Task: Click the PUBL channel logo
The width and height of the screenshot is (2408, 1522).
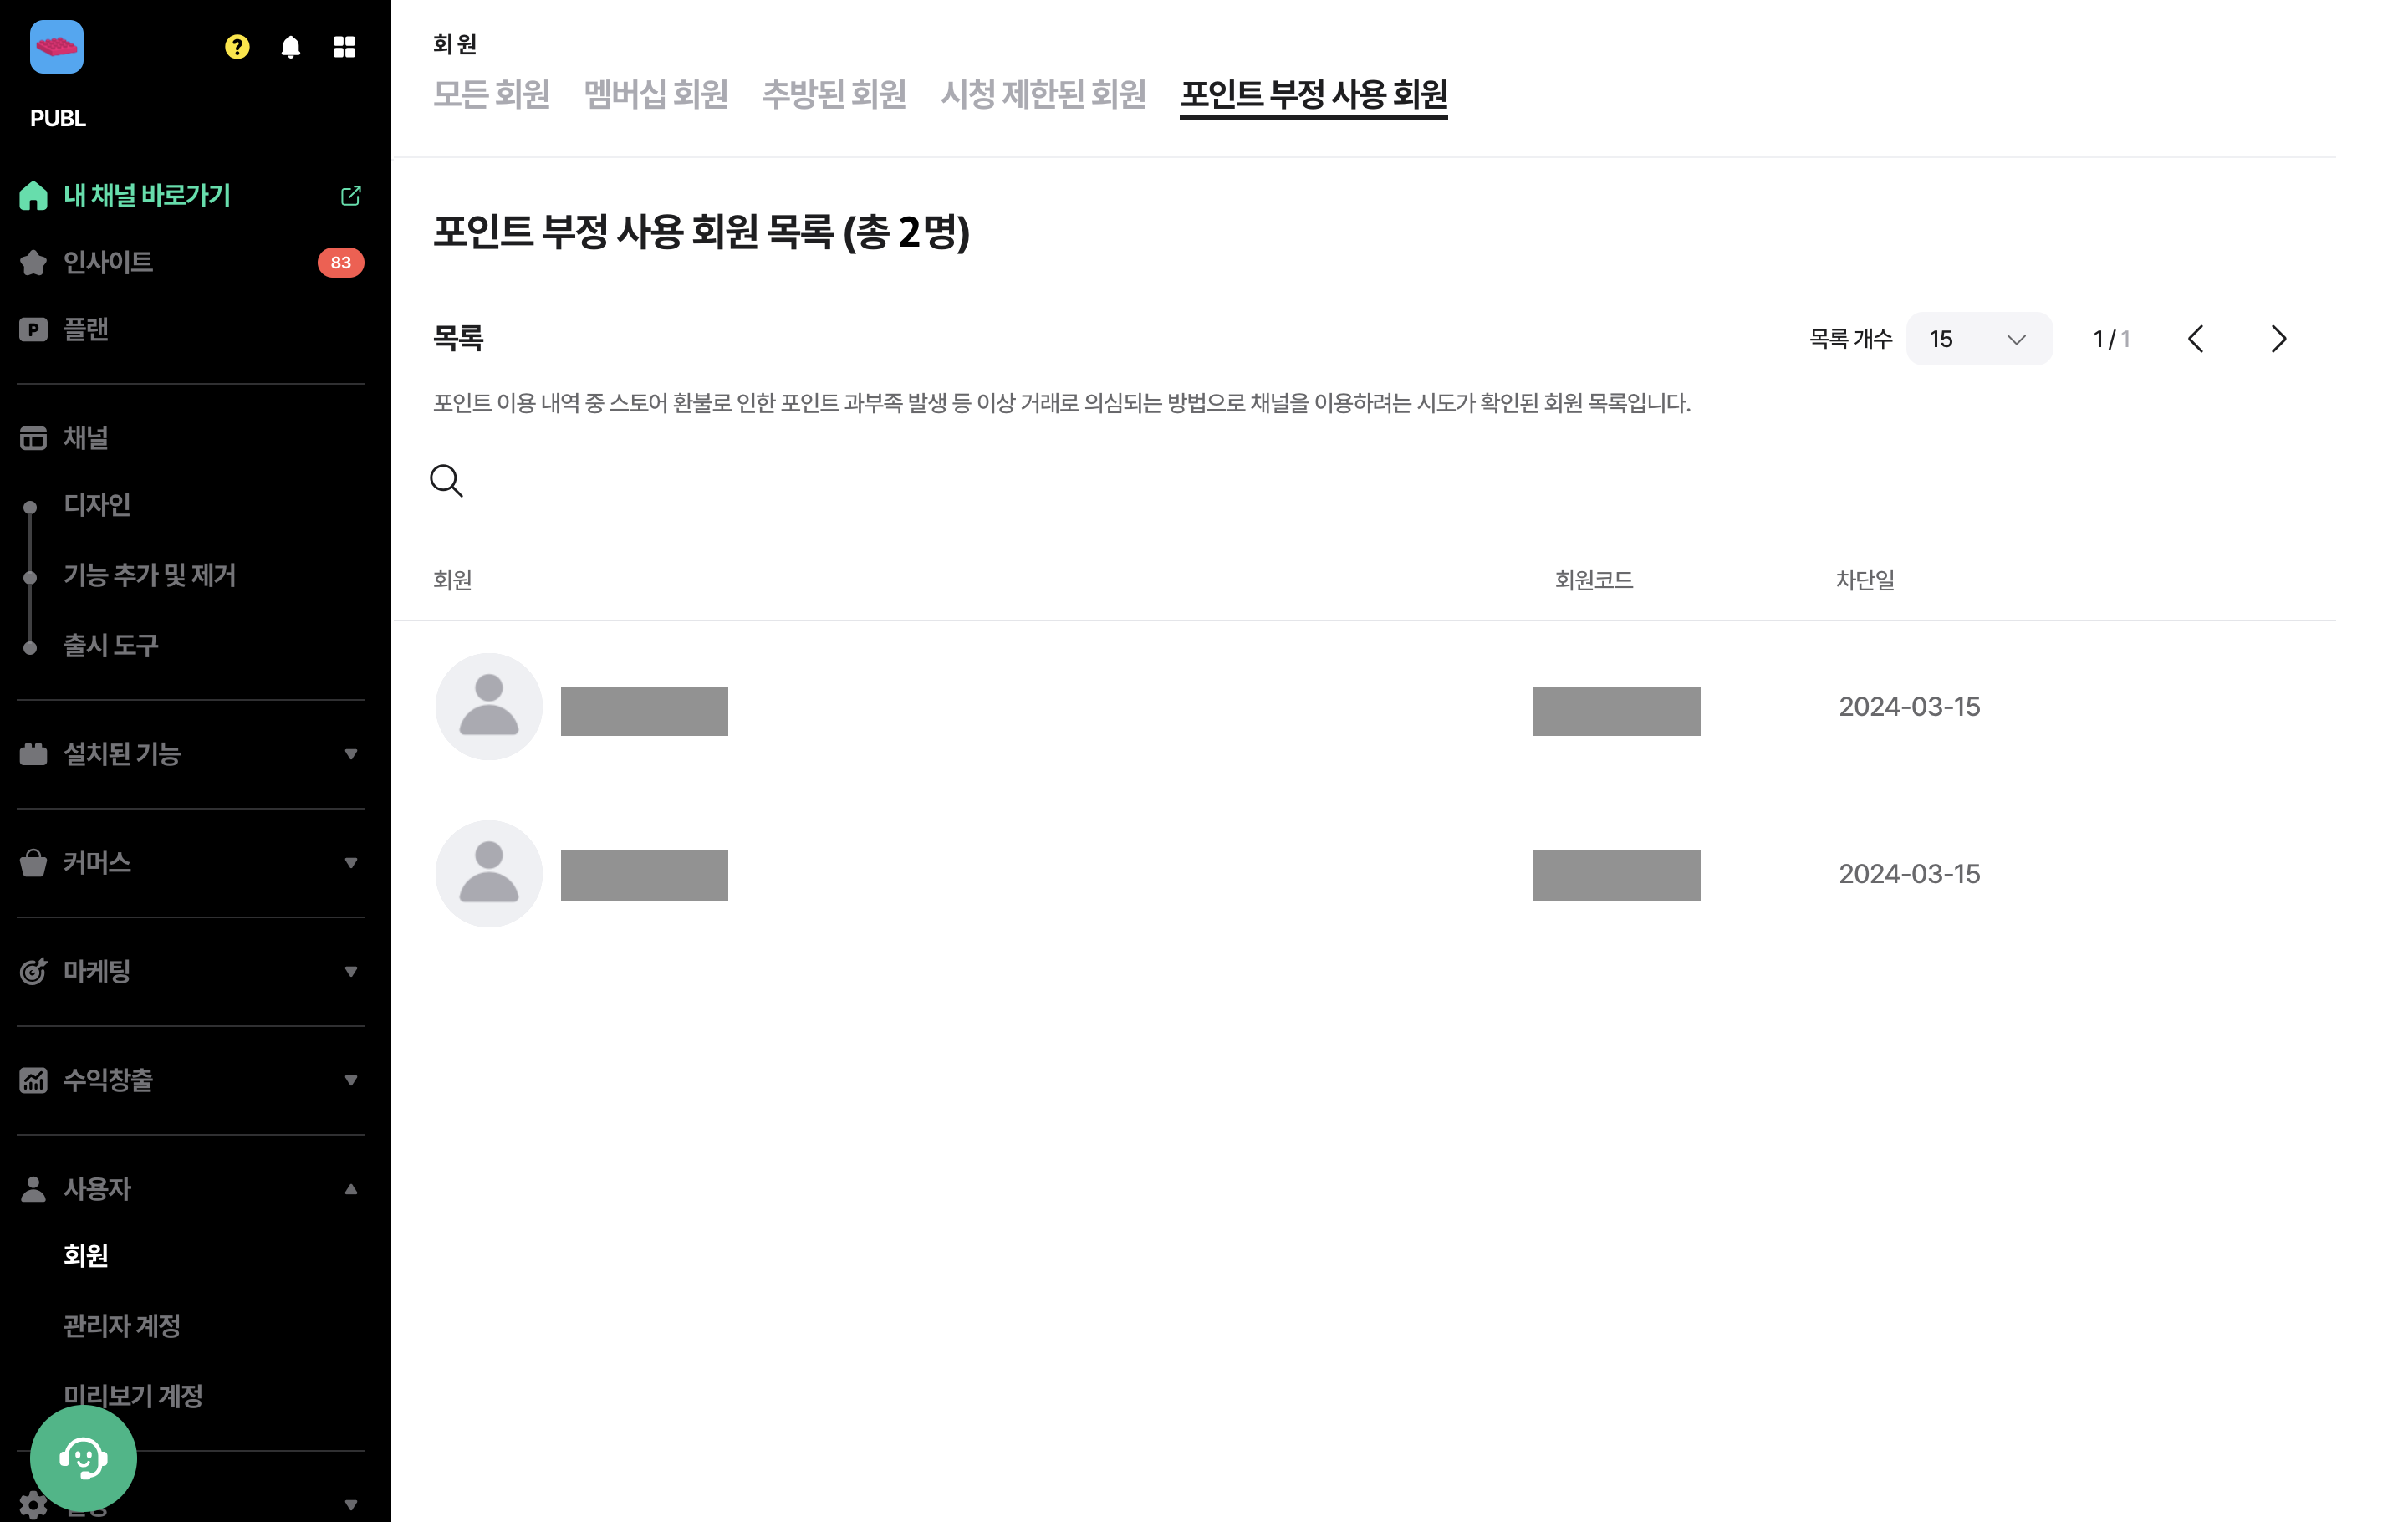Action: 57,47
